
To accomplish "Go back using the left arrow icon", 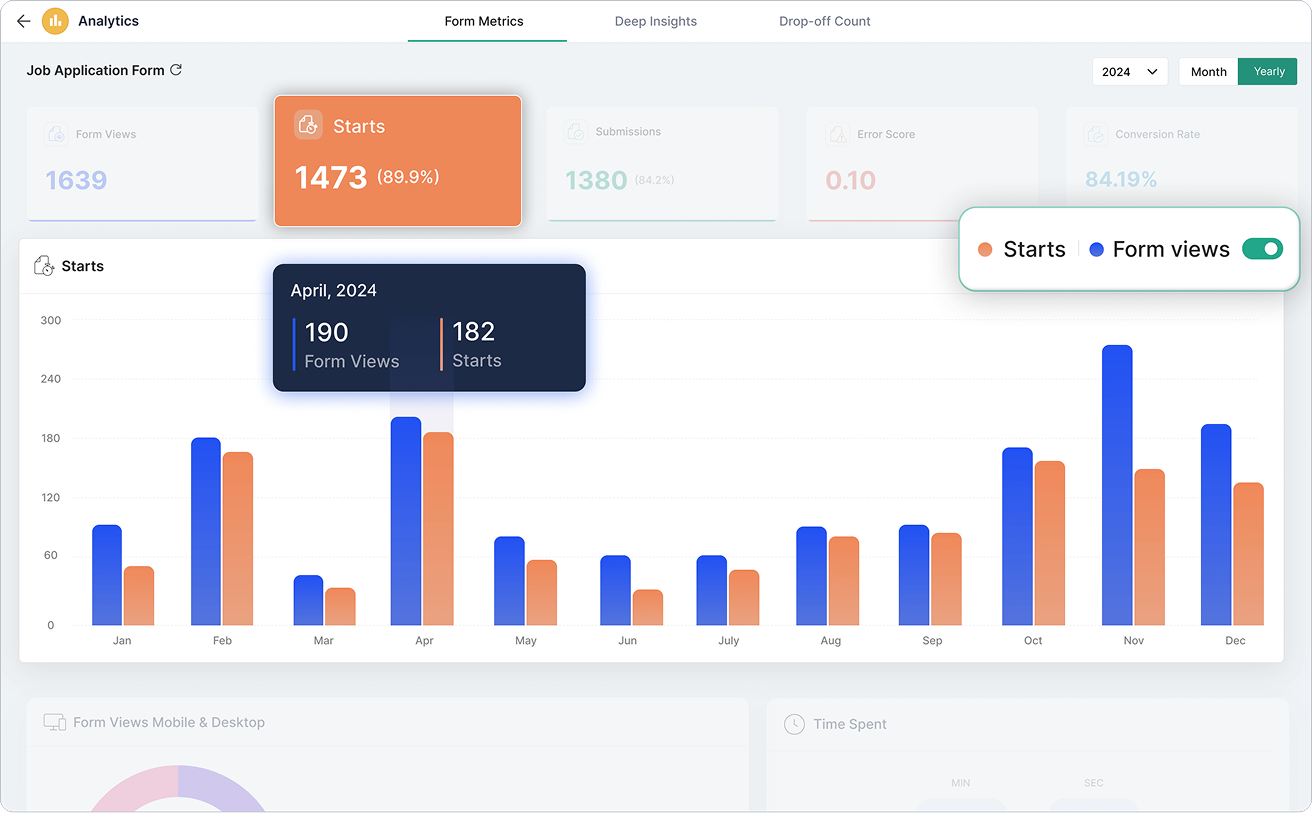I will [x=24, y=21].
